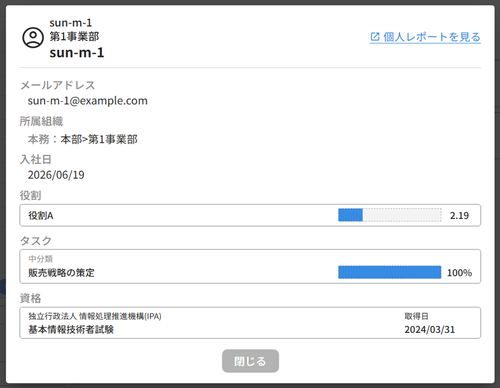Select the 本部>第1事業部 organization text

[x=99, y=139]
